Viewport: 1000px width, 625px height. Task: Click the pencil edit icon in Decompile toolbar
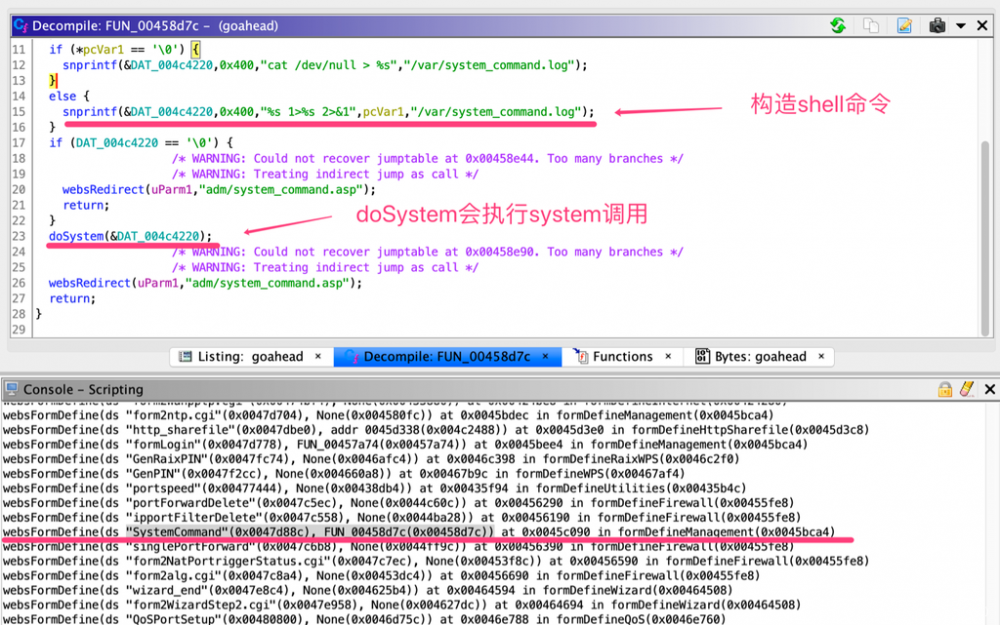(x=906, y=25)
